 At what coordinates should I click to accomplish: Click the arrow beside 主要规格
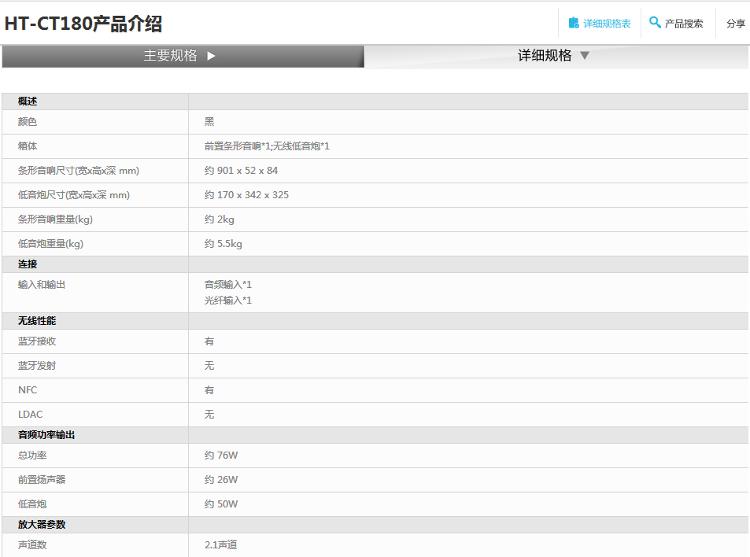pyautogui.click(x=211, y=56)
